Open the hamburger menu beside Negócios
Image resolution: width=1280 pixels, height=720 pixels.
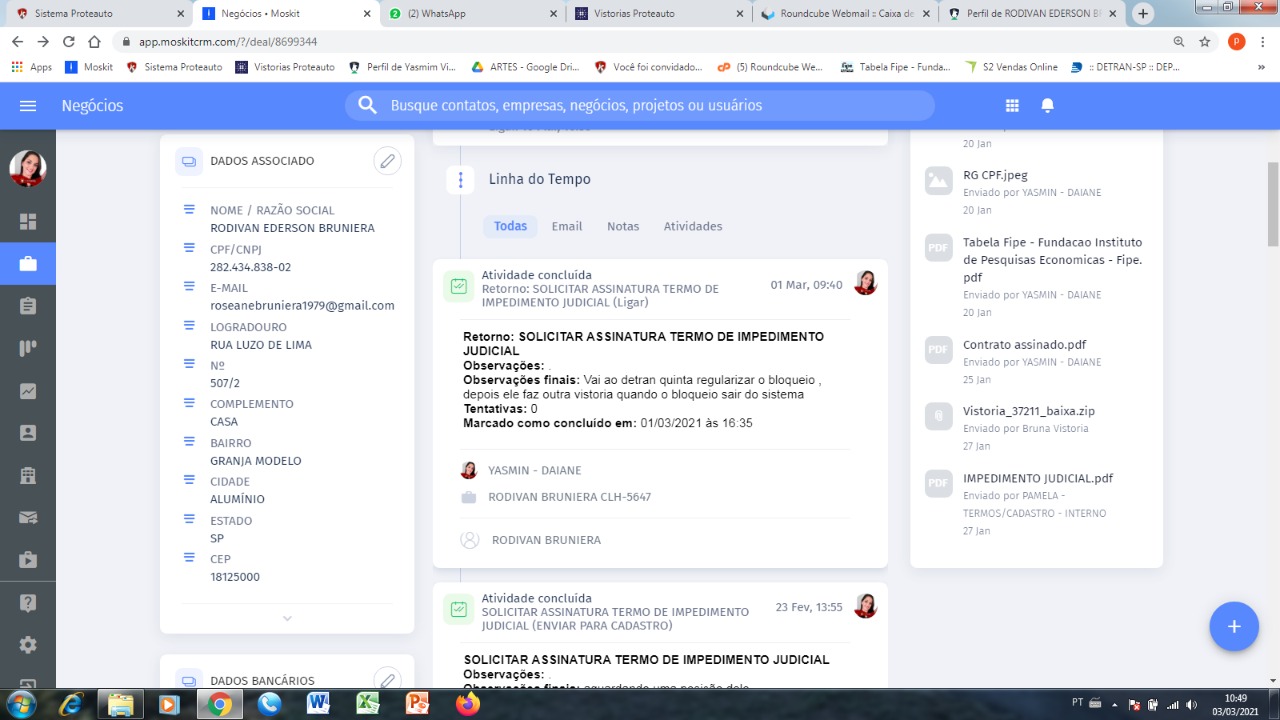pos(28,106)
